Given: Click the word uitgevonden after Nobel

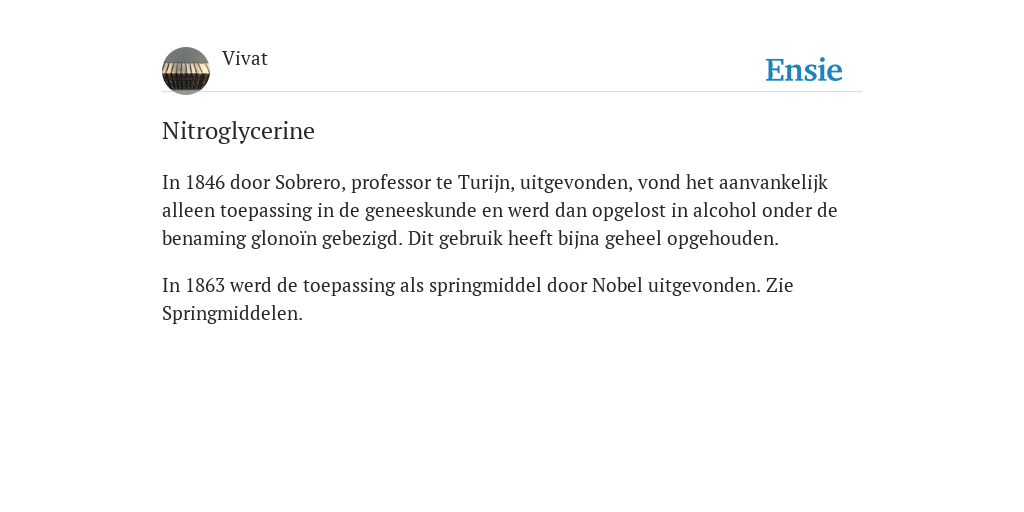Looking at the screenshot, I should 704,286.
